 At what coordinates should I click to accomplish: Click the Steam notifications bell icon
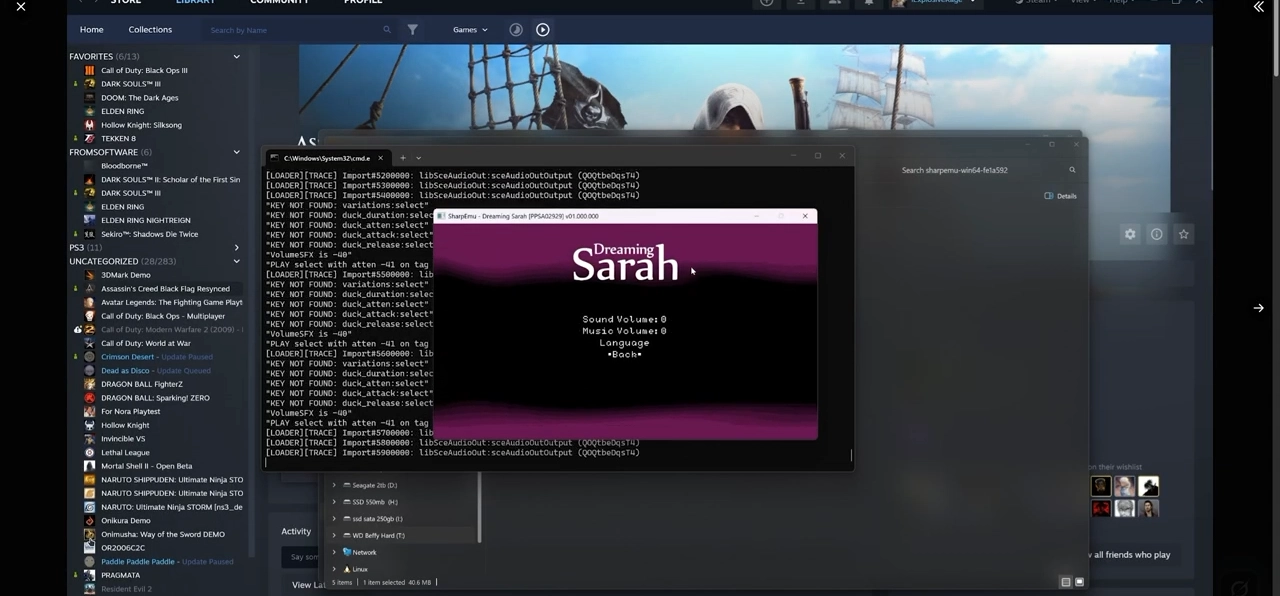tap(869, 2)
